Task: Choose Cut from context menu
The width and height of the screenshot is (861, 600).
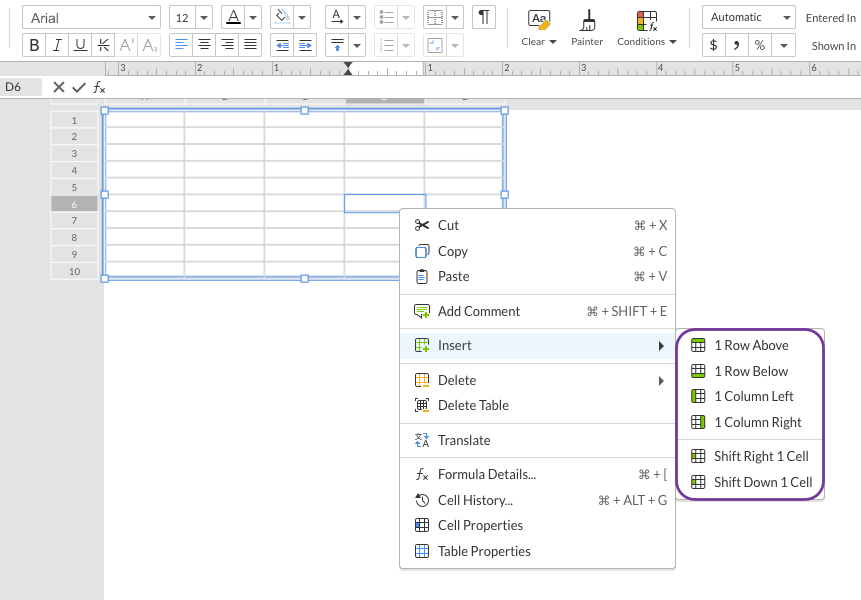Action: pyautogui.click(x=538, y=225)
